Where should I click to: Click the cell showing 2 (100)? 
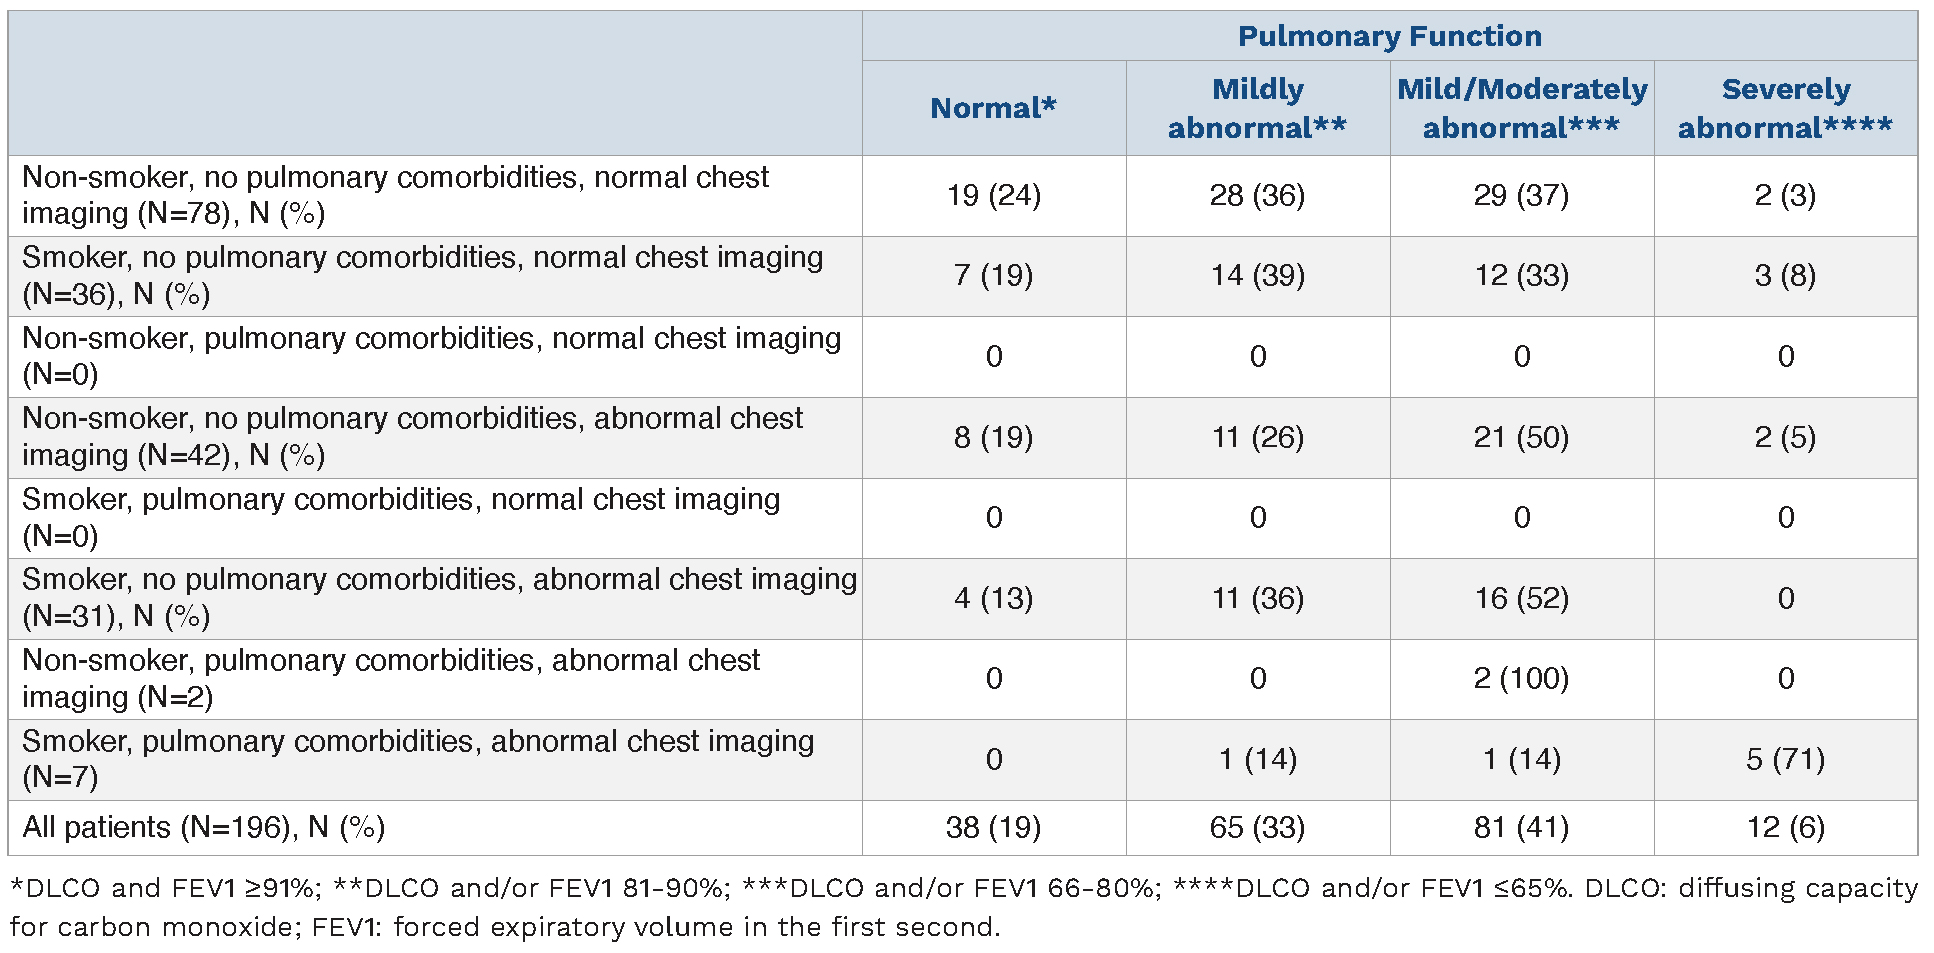[1521, 678]
